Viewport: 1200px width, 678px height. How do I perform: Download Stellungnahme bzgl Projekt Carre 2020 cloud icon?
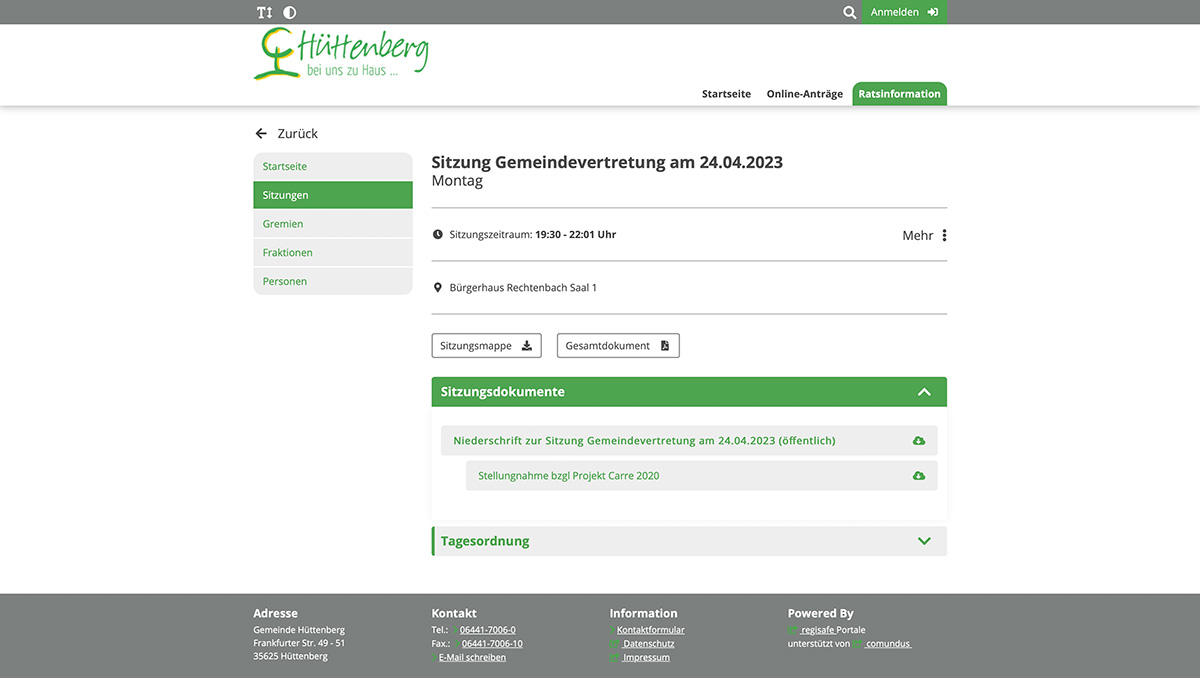click(x=919, y=475)
